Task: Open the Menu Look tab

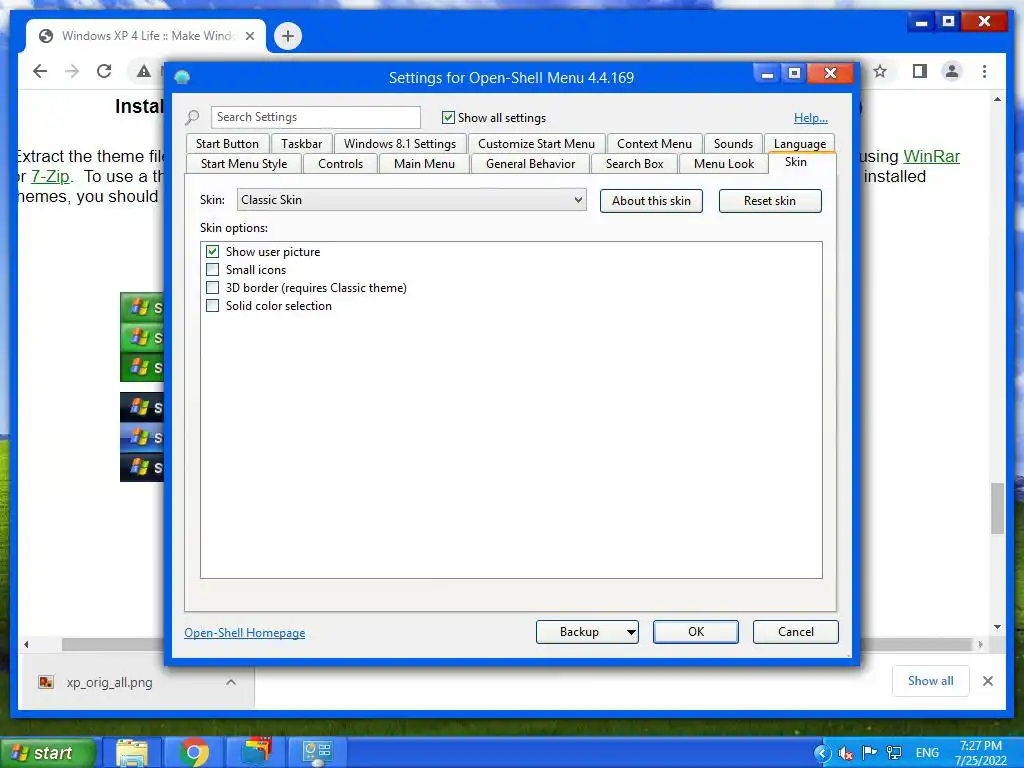Action: [x=724, y=164]
